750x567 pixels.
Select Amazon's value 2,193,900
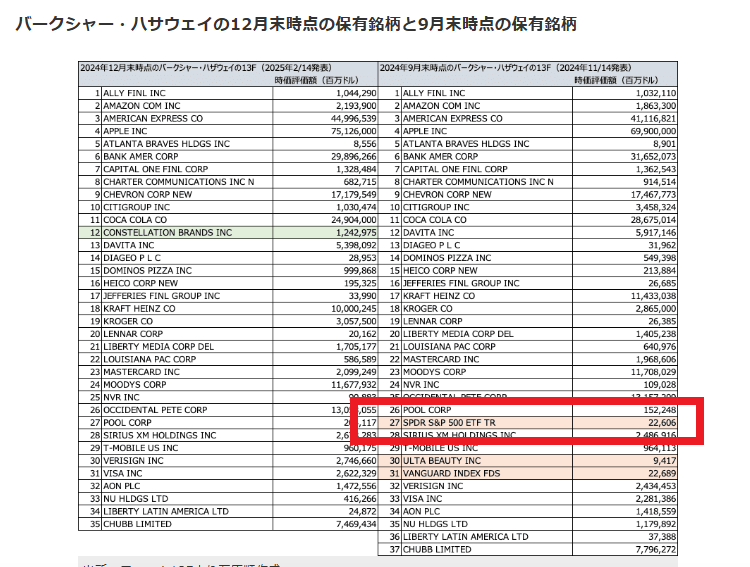tap(356, 106)
